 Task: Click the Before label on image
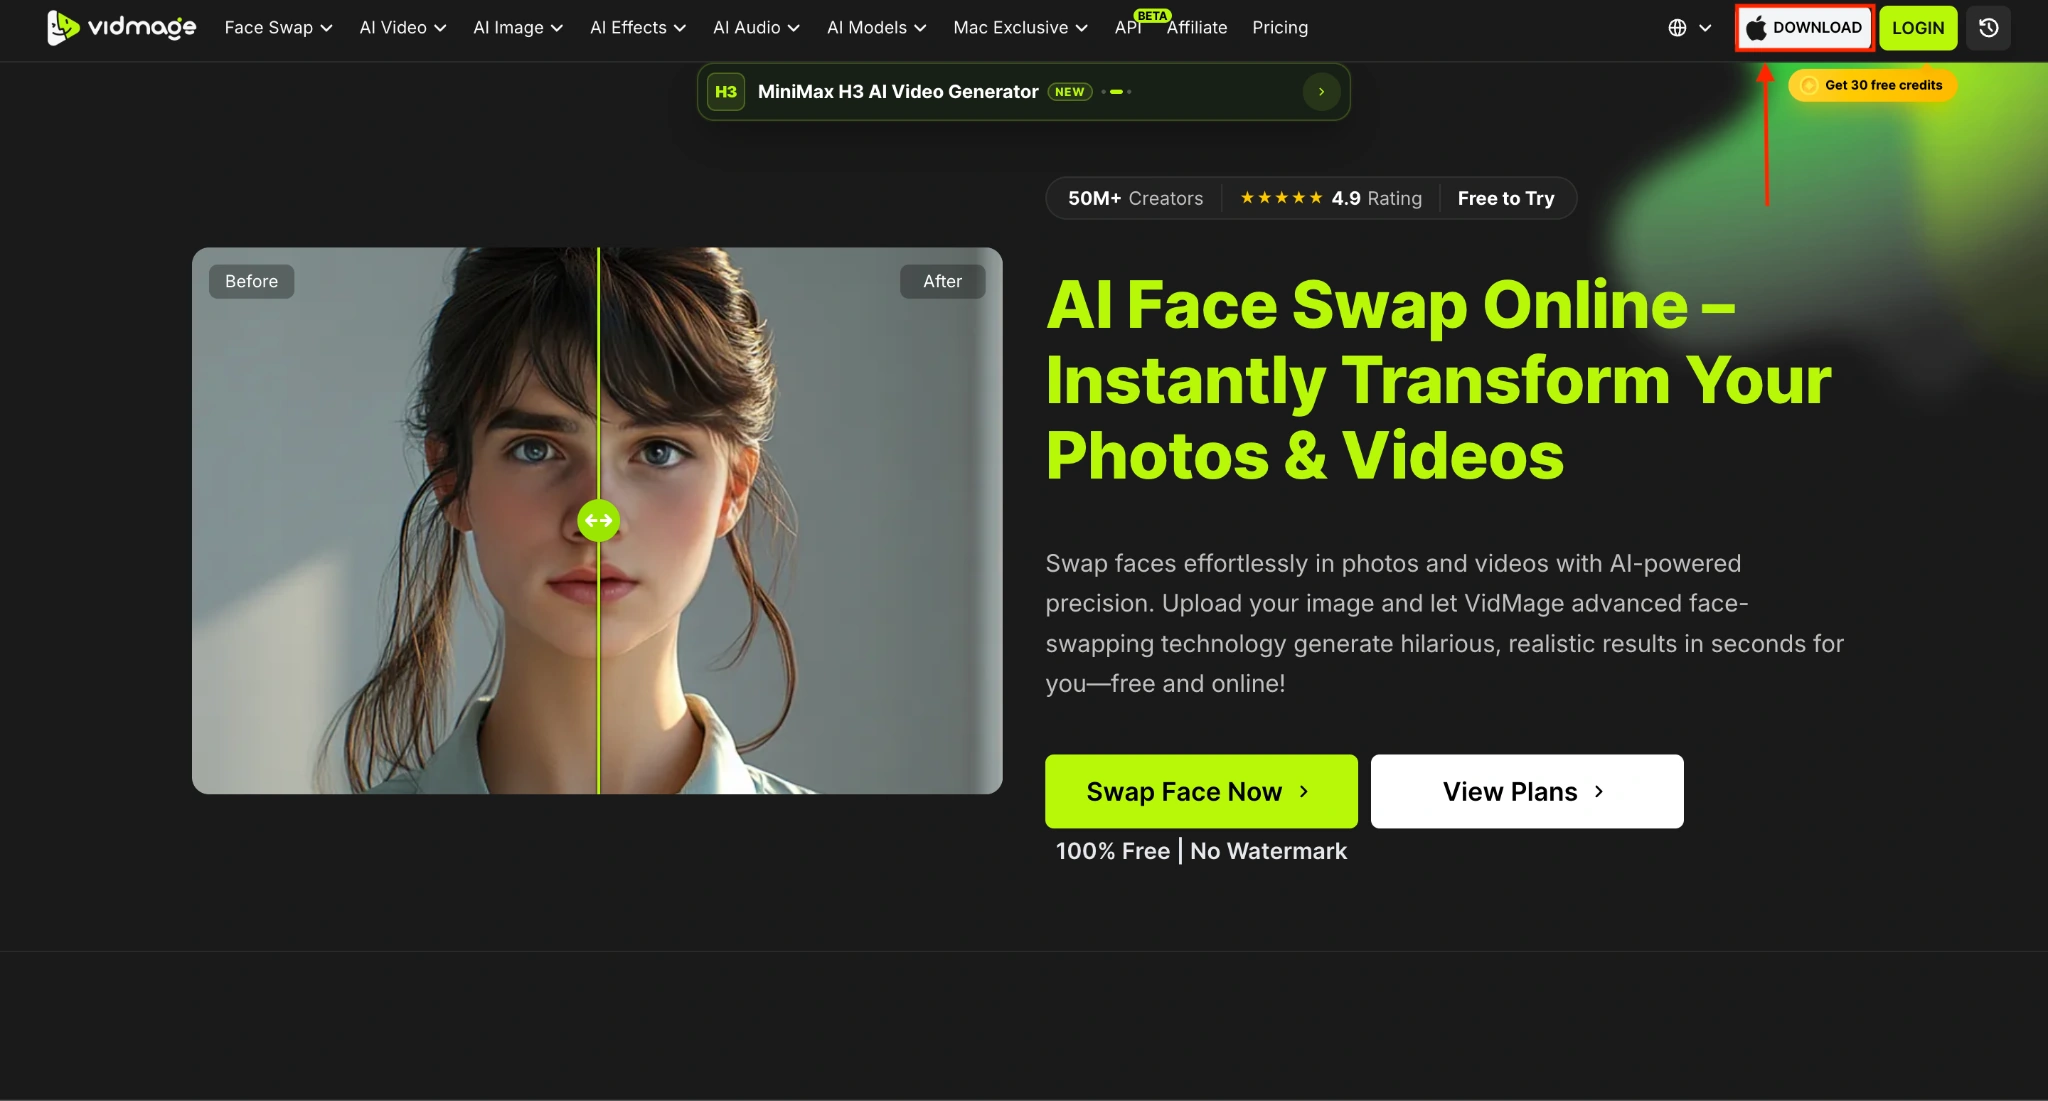(x=251, y=281)
